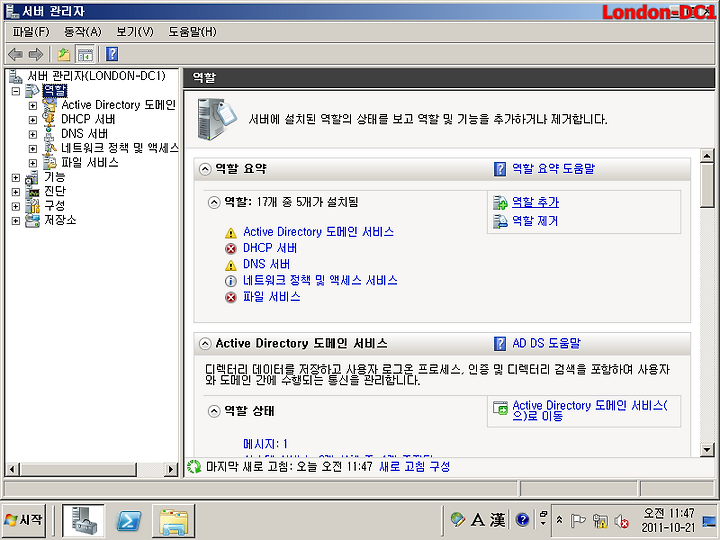Click the 새로 고침 구성 link
Viewport: 720px width, 540px height.
click(x=415, y=467)
